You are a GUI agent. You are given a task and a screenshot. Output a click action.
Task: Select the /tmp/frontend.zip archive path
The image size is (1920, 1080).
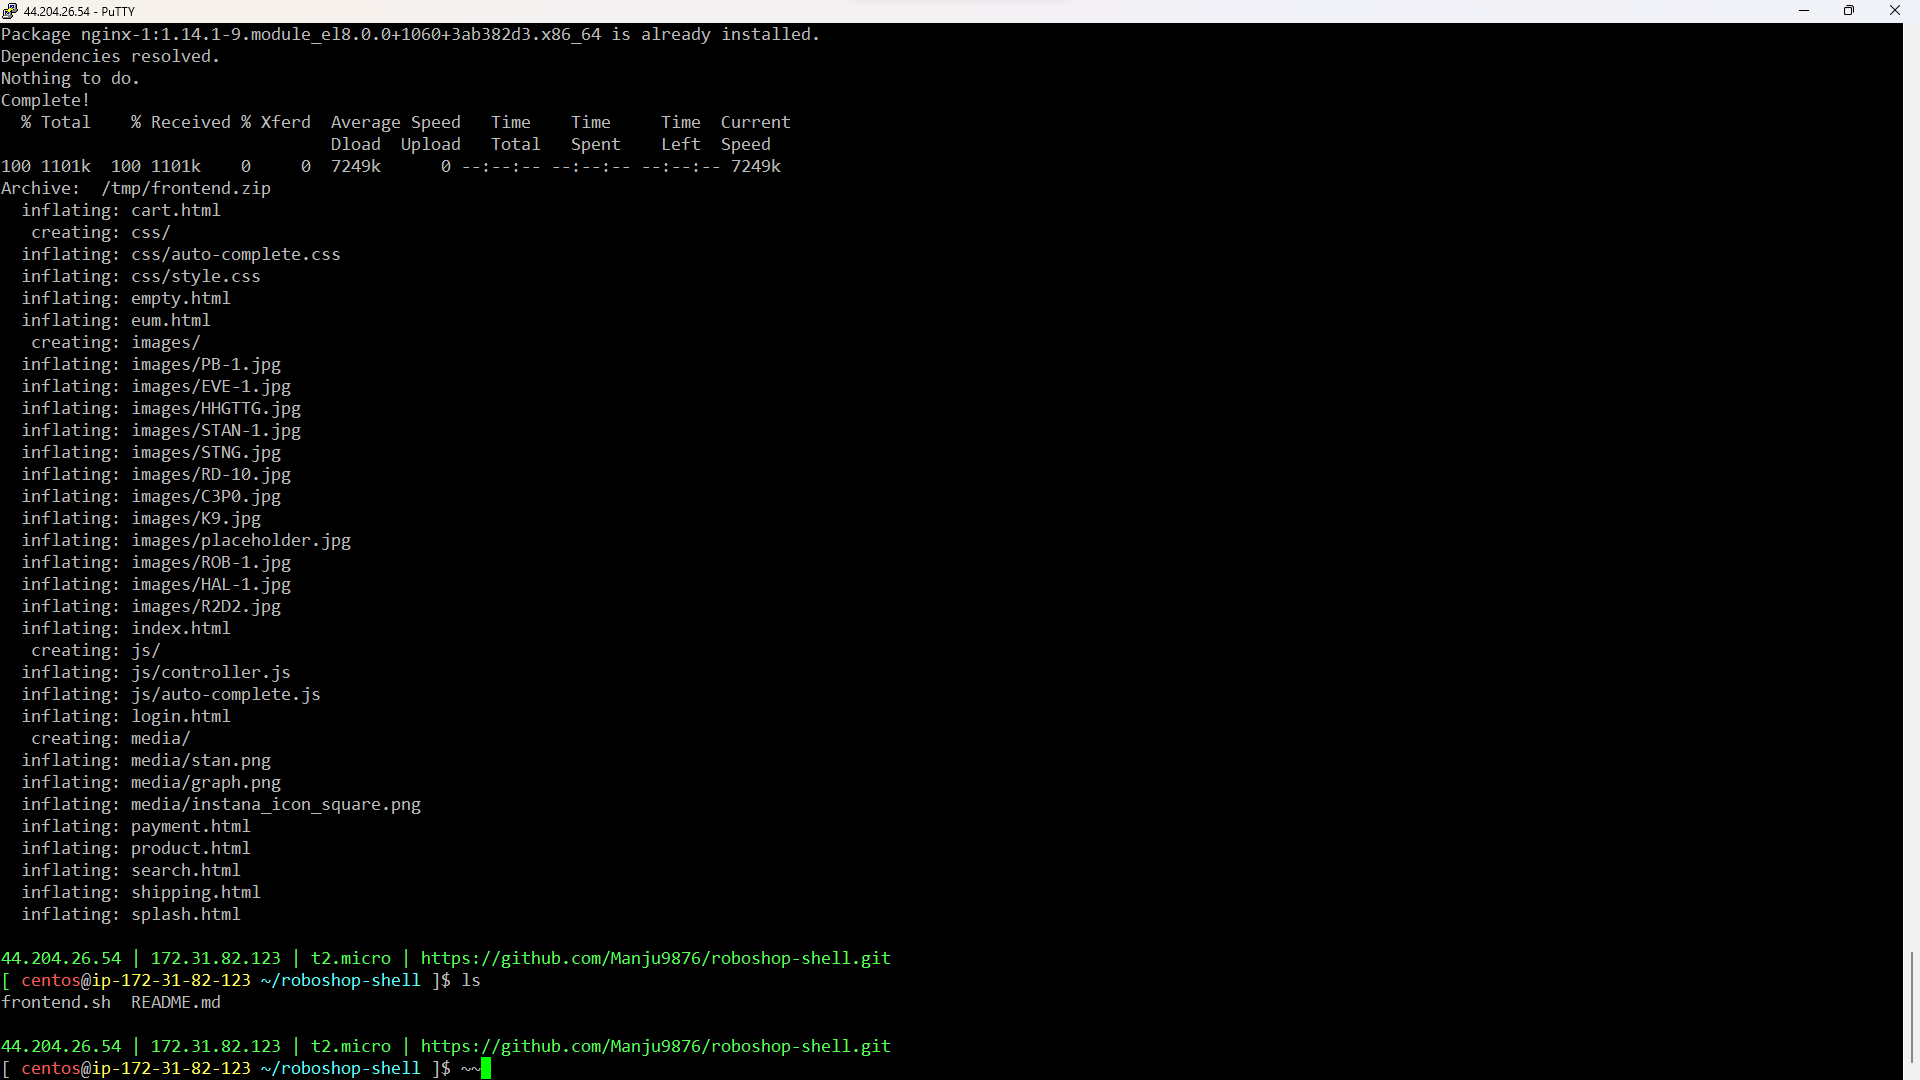pyautogui.click(x=186, y=187)
